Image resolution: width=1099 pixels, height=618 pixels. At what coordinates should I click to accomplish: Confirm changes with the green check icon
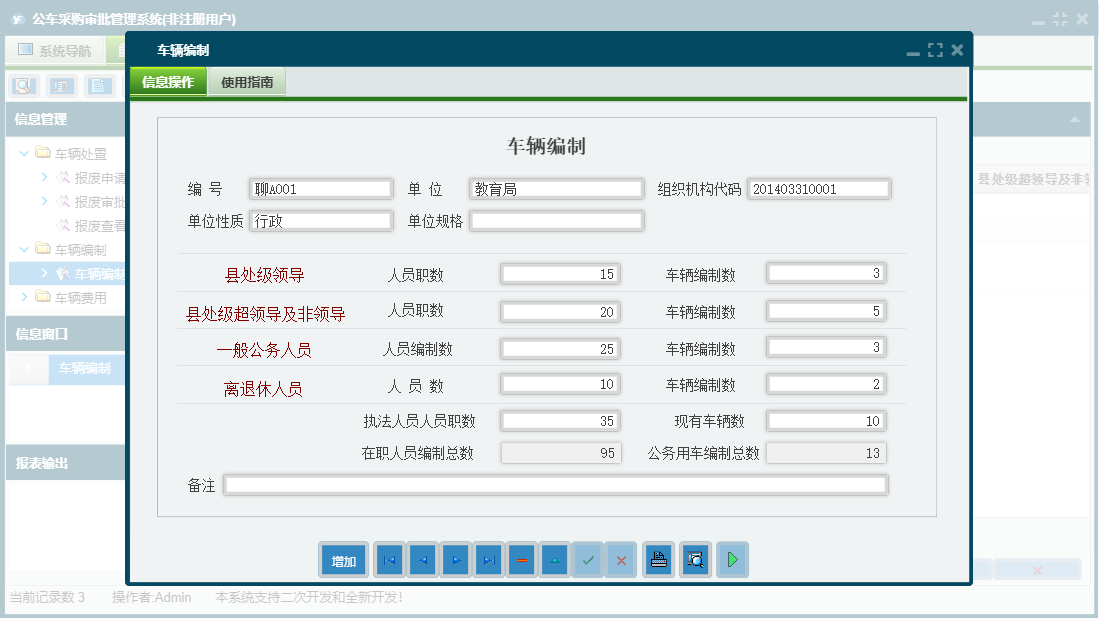click(588, 560)
